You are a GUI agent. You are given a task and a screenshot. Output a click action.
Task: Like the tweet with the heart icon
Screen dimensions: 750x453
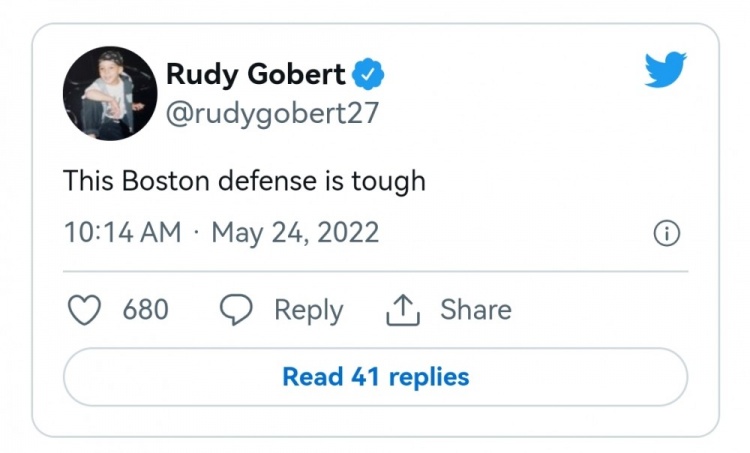click(x=84, y=310)
